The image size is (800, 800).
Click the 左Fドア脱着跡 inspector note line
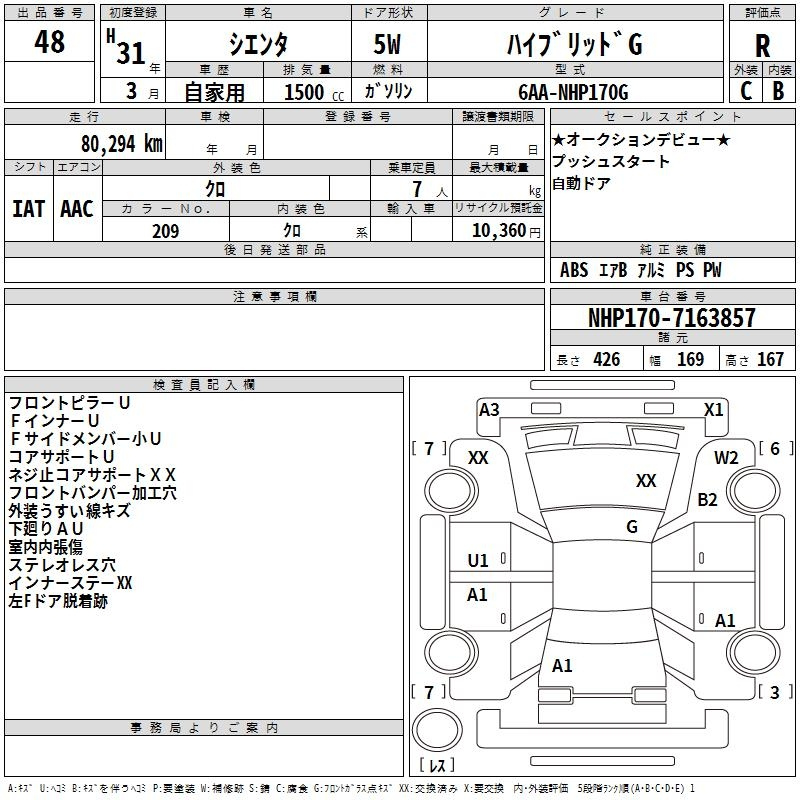pos(58,601)
